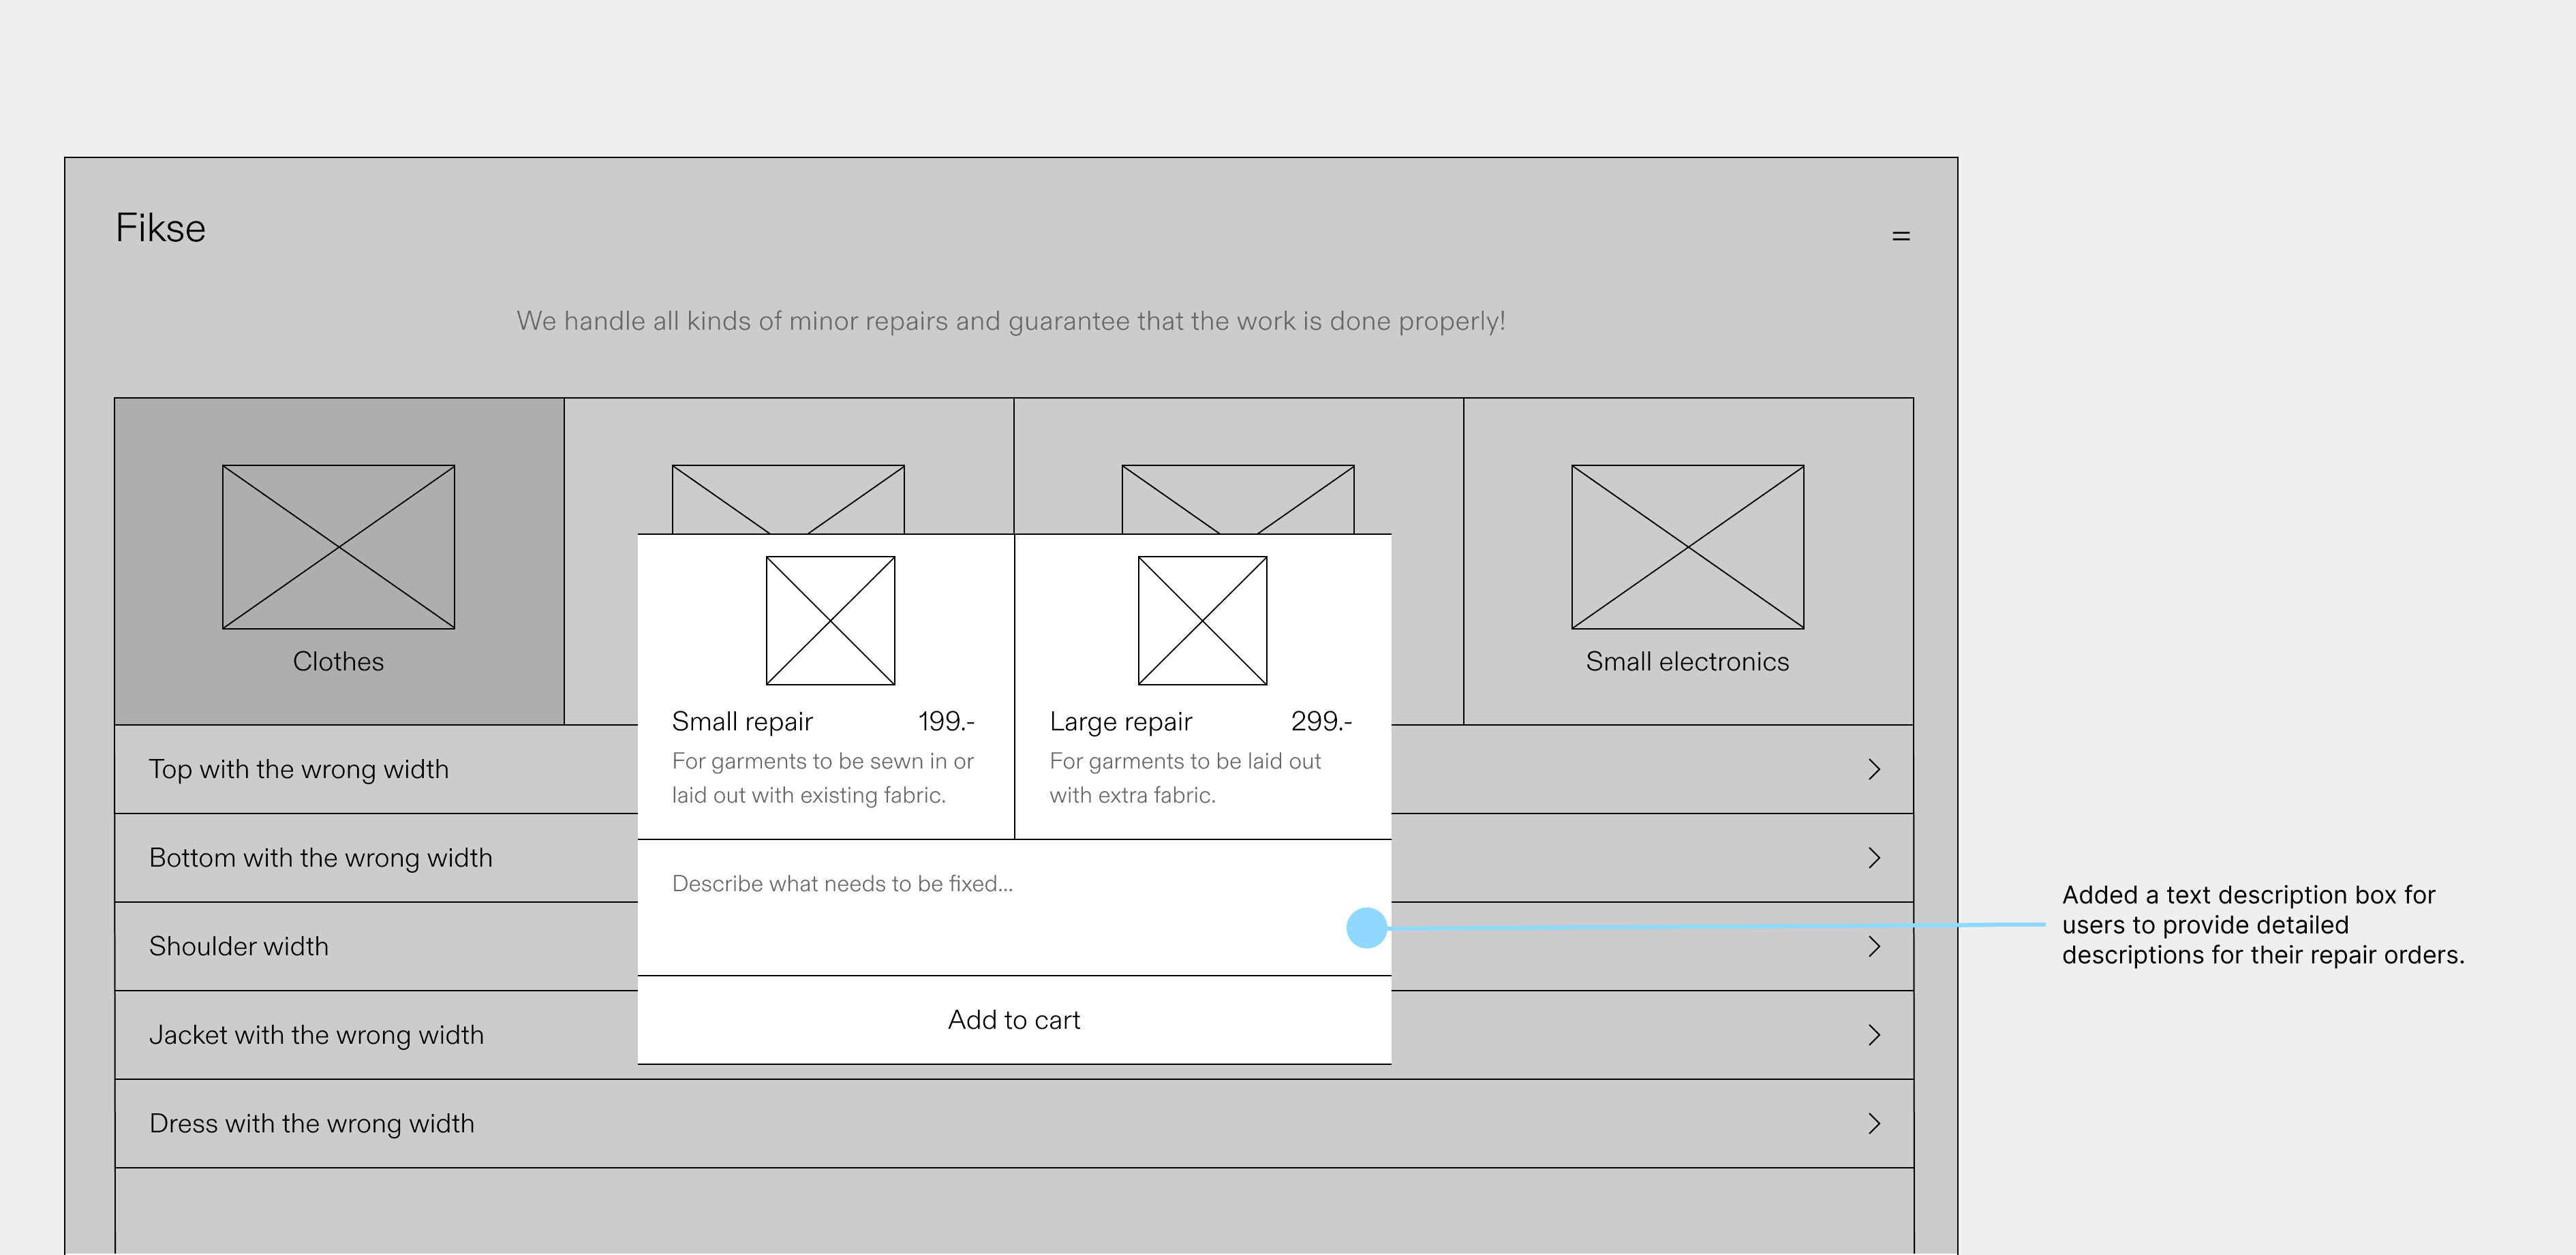Expand Jacket with the wrong width chevron

(x=1874, y=1035)
